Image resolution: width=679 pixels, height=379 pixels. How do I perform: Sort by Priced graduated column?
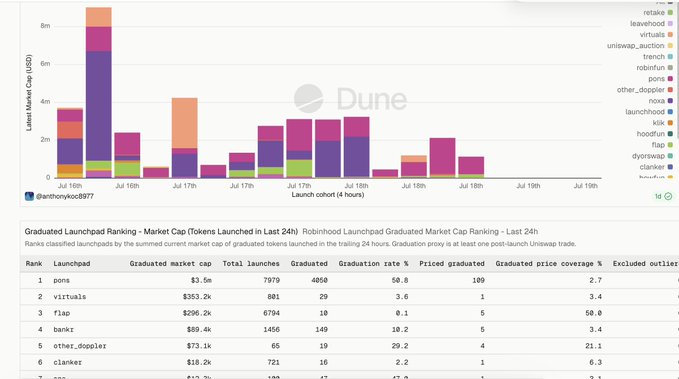[452, 263]
